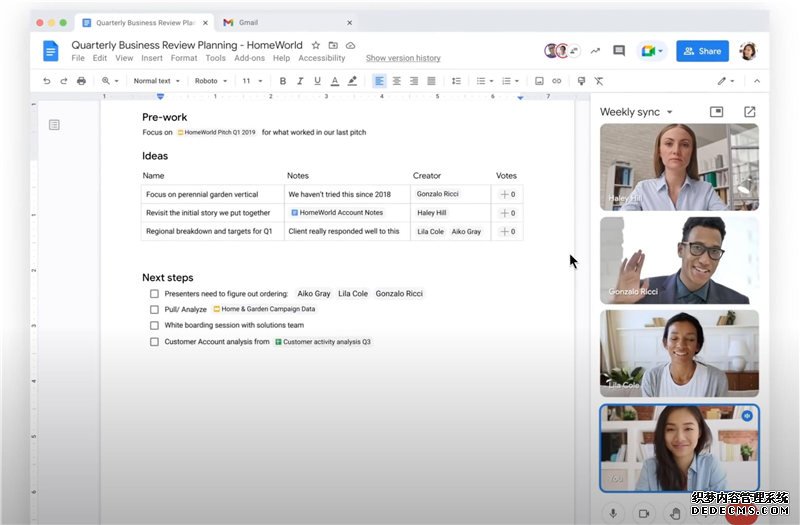Open the Tools menu
Viewport: 800px width, 525px height.
pyautogui.click(x=215, y=58)
